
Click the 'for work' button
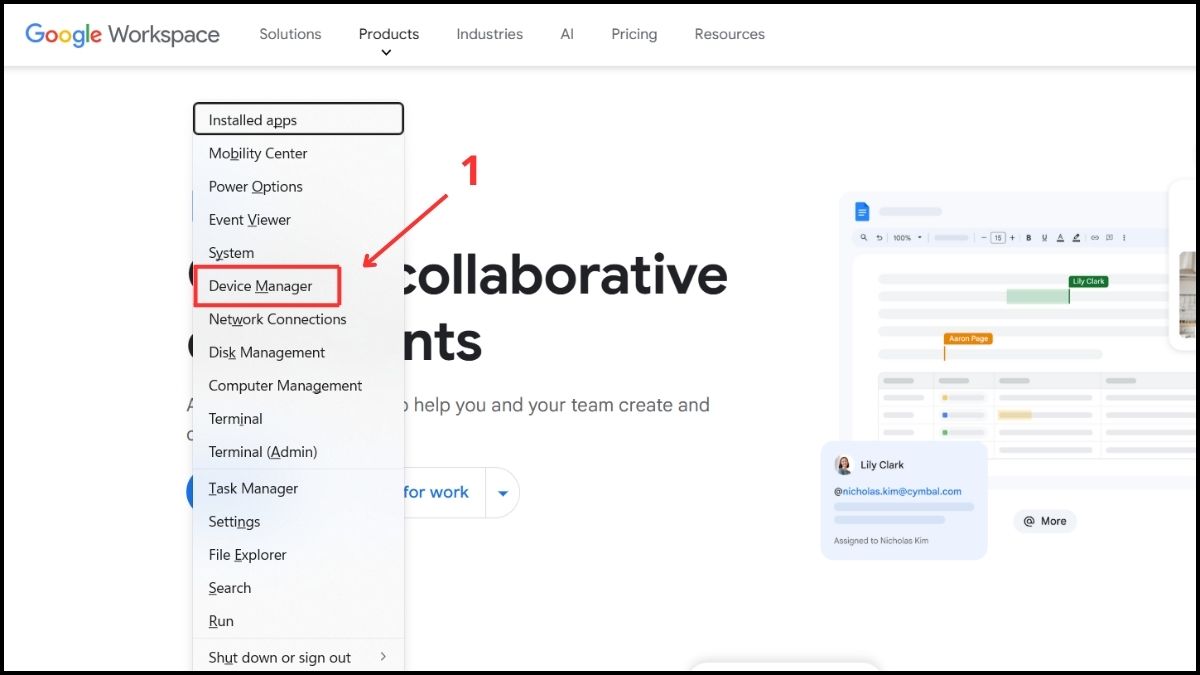[445, 493]
